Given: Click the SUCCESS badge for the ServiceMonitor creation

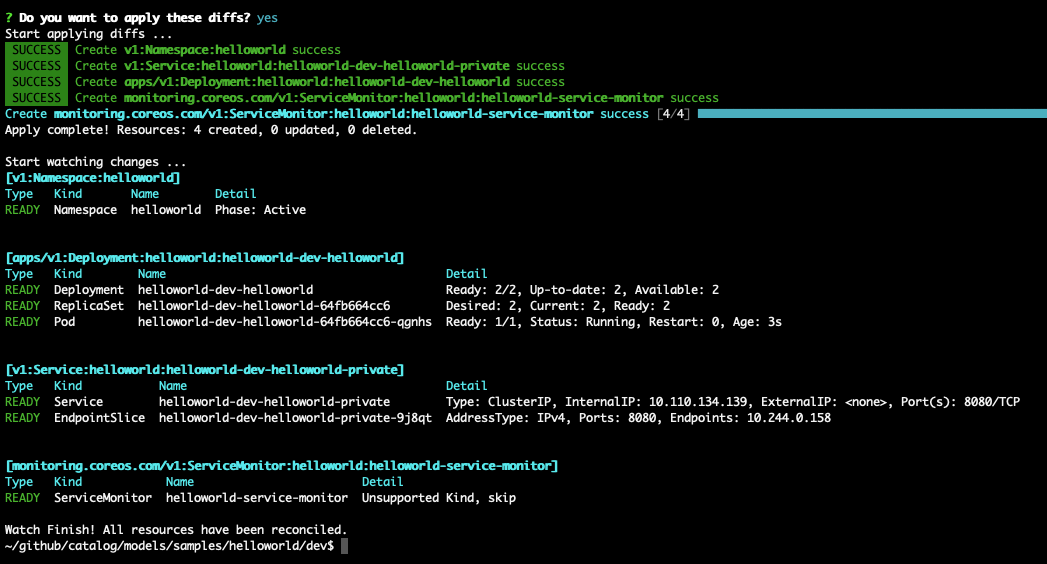Looking at the screenshot, I should tap(37, 98).
